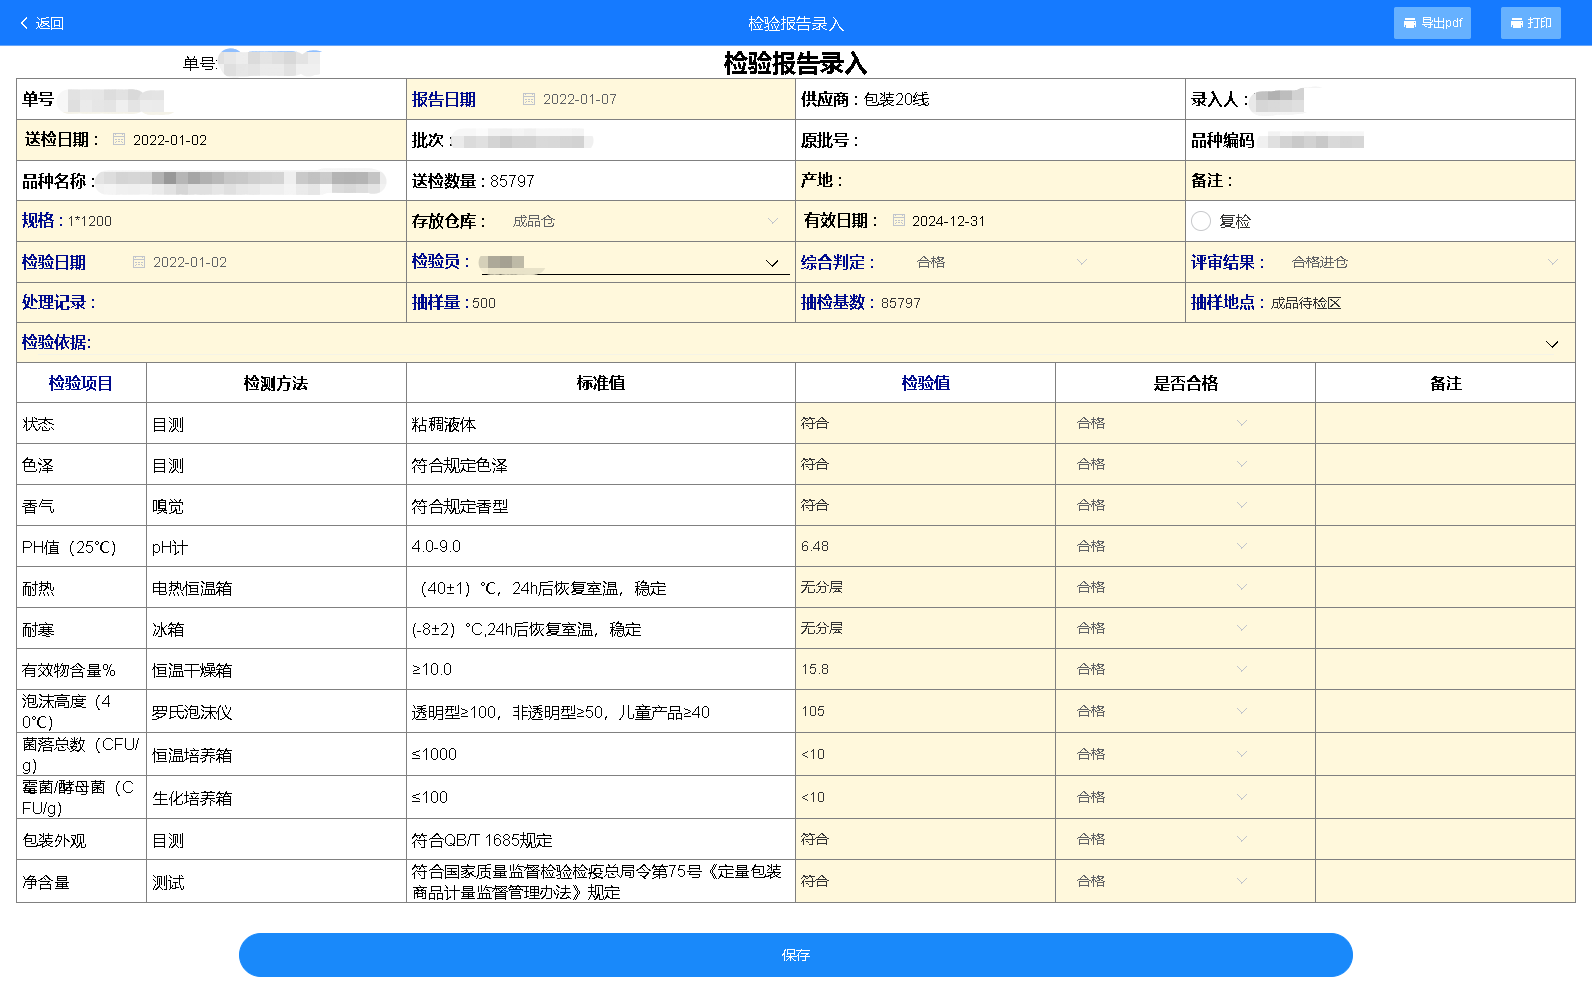Click the 保存 save button
The width and height of the screenshot is (1592, 987).
click(x=795, y=955)
